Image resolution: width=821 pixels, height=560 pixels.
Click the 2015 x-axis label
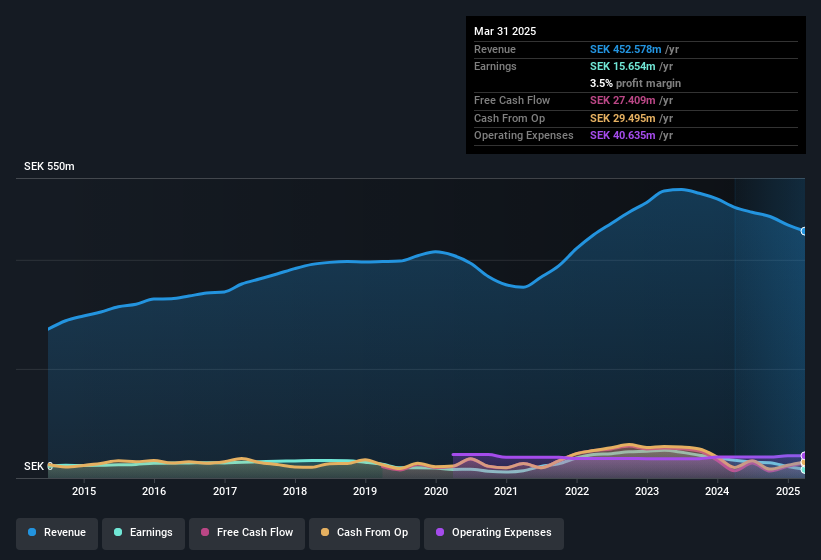(84, 491)
